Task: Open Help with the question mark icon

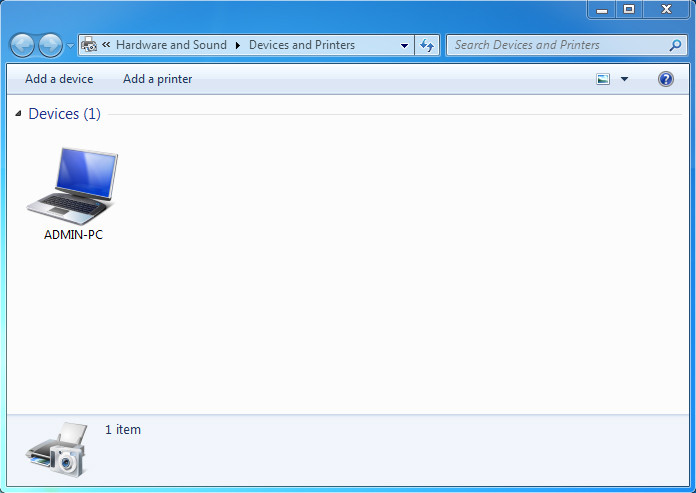Action: pos(666,79)
